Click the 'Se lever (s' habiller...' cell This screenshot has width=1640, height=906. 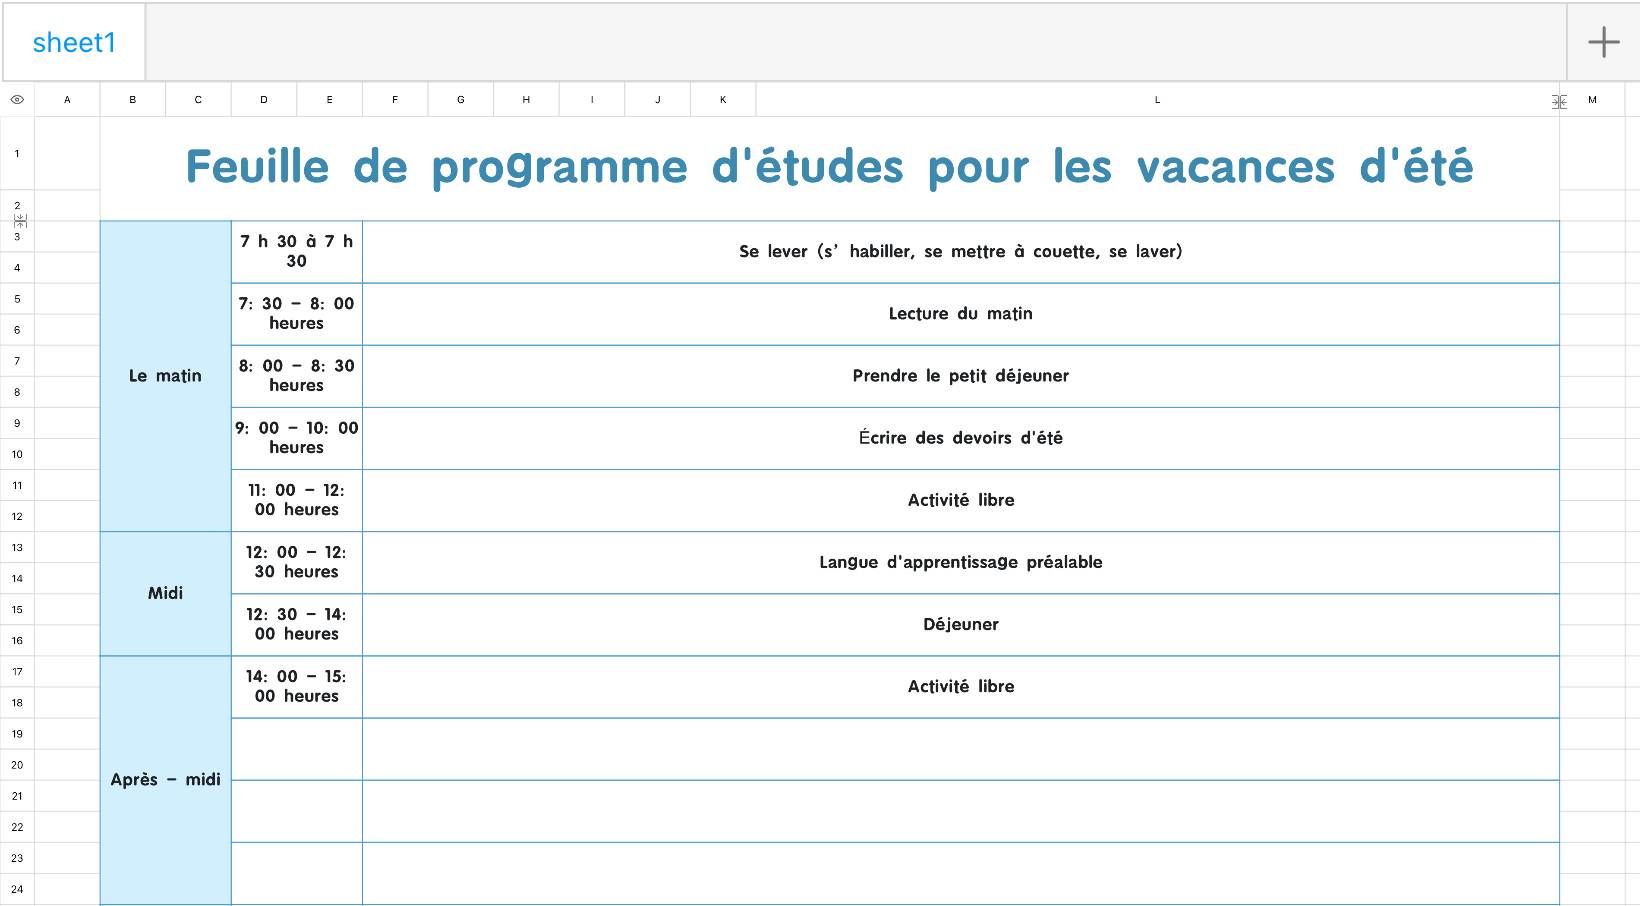(961, 252)
